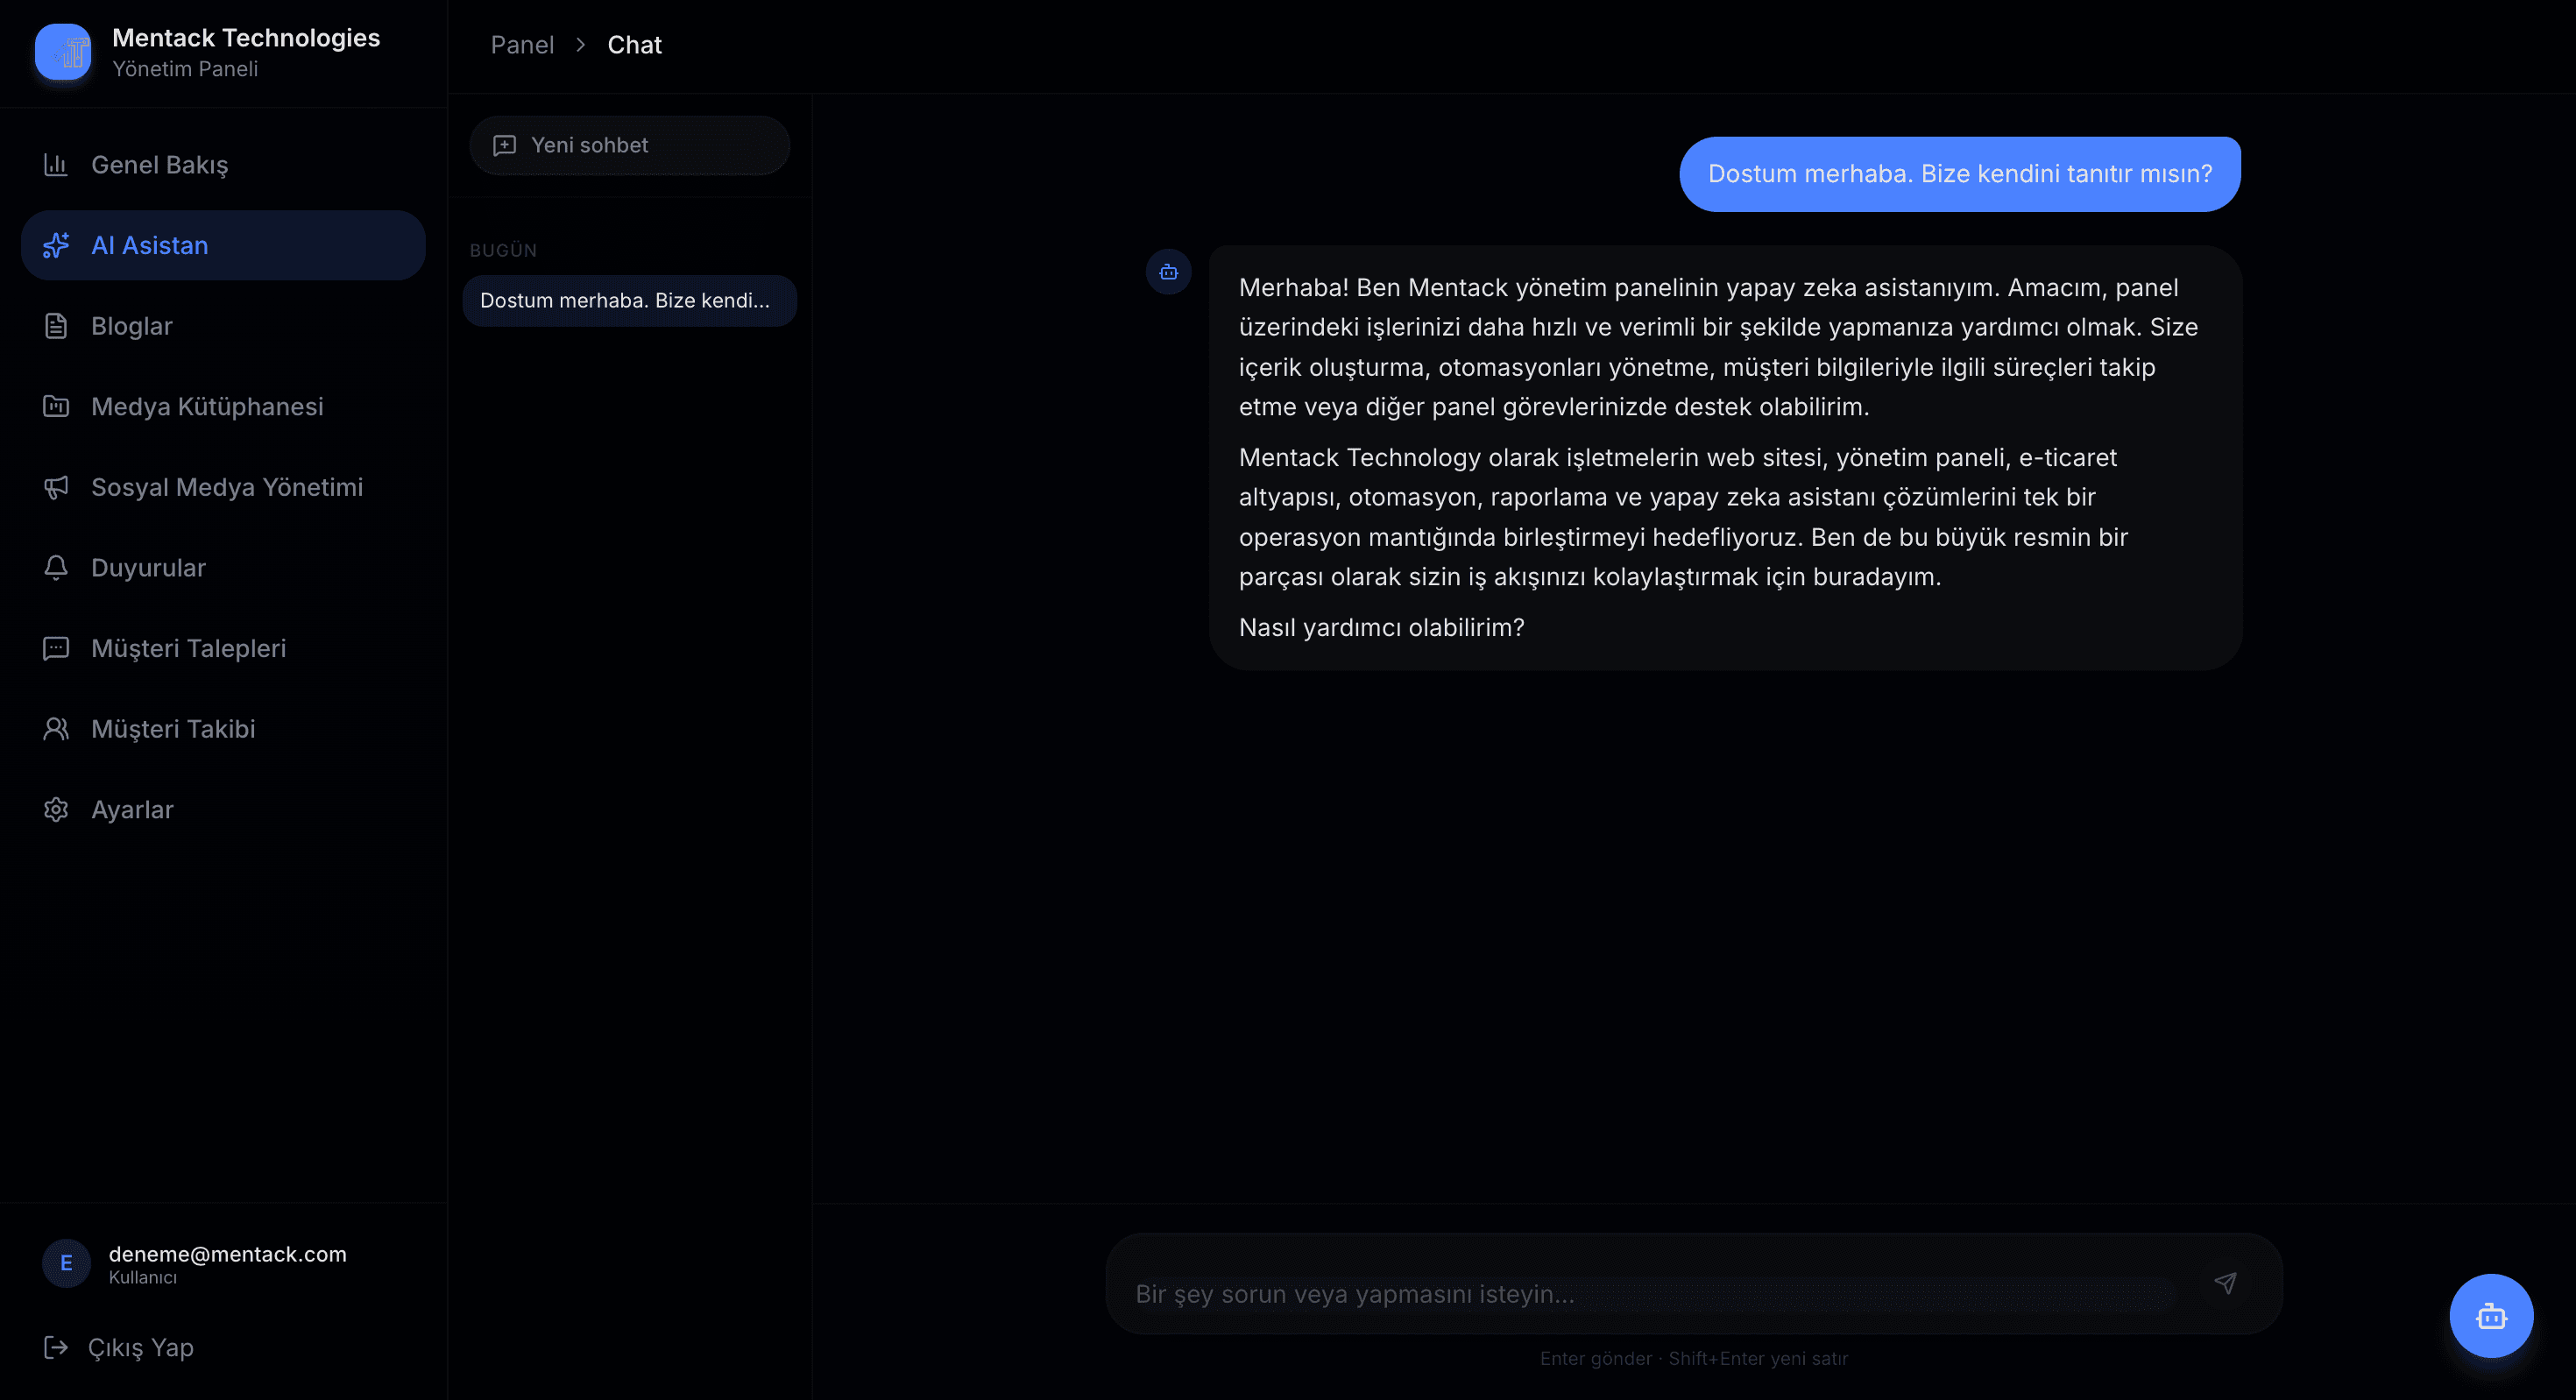Click the blue user message bubble

[1959, 174]
